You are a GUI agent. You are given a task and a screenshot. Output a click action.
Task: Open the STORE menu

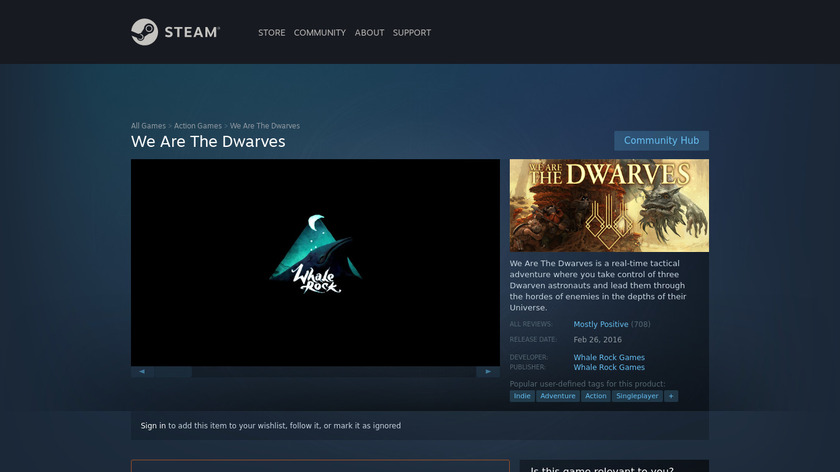pyautogui.click(x=272, y=33)
